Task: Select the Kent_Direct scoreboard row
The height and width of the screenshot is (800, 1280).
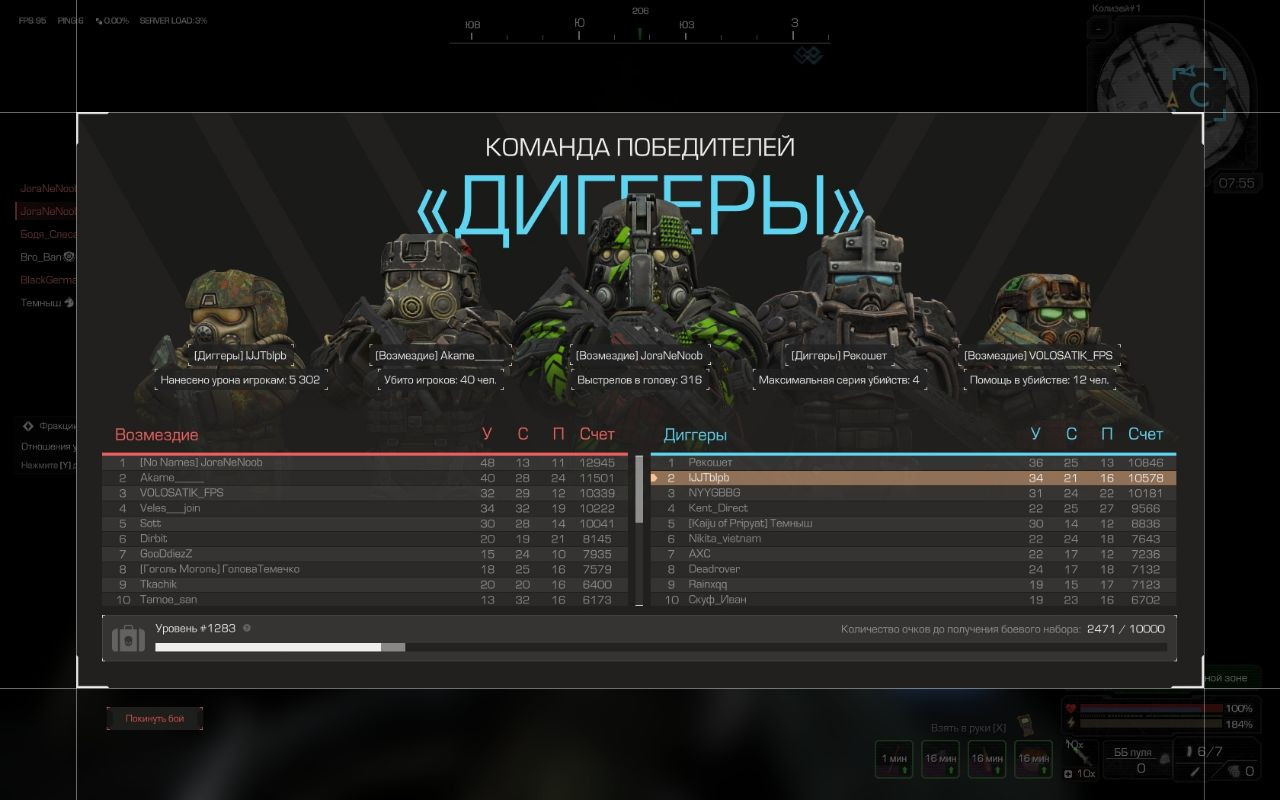Action: click(914, 508)
